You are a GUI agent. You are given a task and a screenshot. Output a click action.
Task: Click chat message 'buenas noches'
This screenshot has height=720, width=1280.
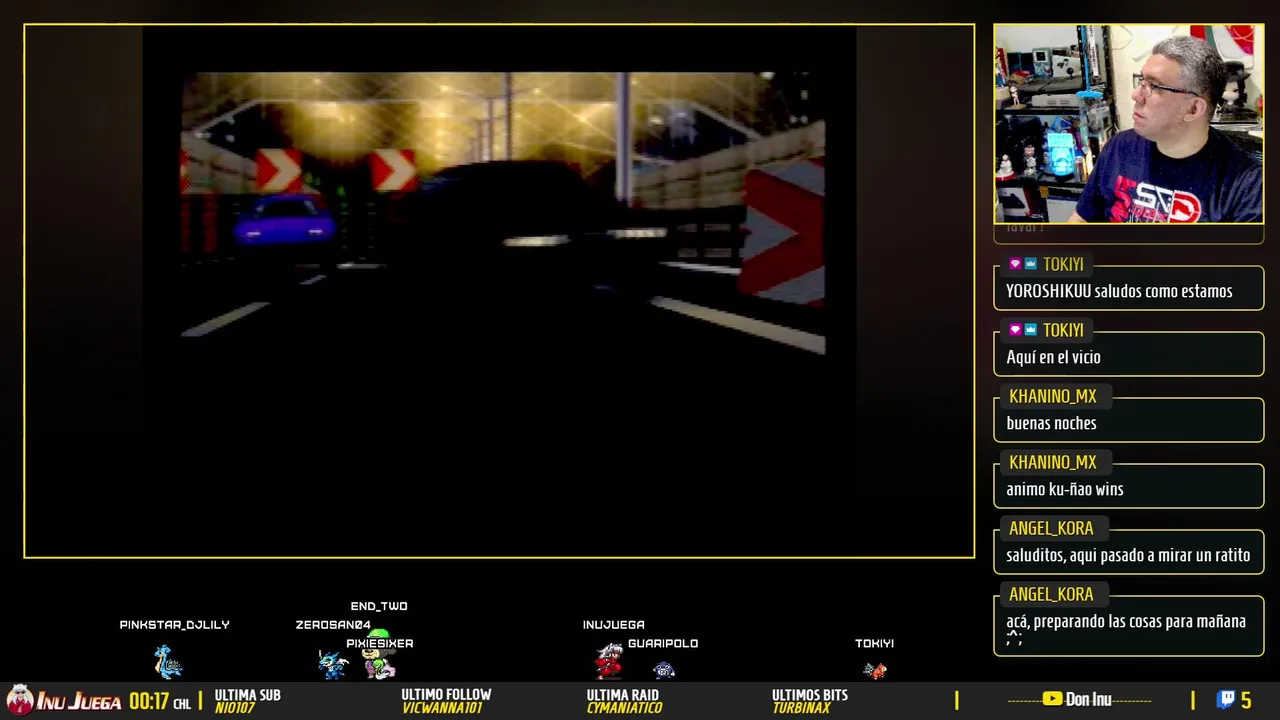click(x=1051, y=423)
